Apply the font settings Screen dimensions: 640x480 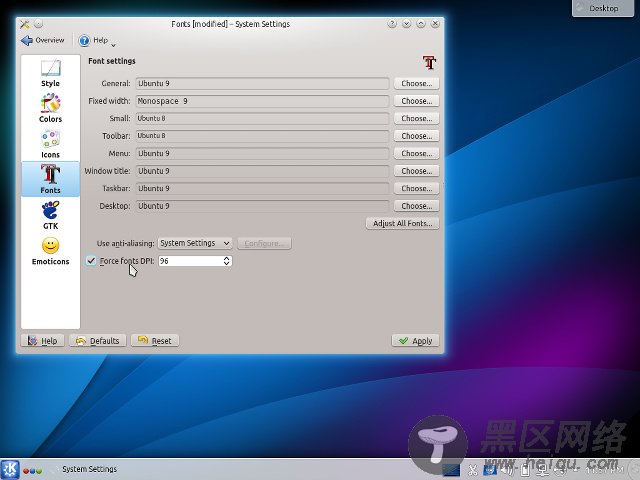[x=416, y=341]
